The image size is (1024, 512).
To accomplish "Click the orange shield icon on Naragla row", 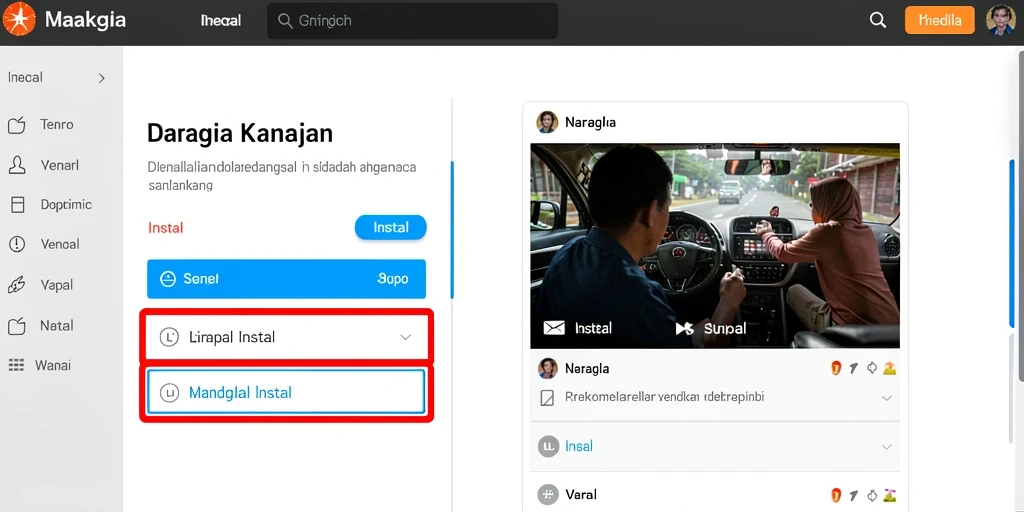I will coord(836,368).
